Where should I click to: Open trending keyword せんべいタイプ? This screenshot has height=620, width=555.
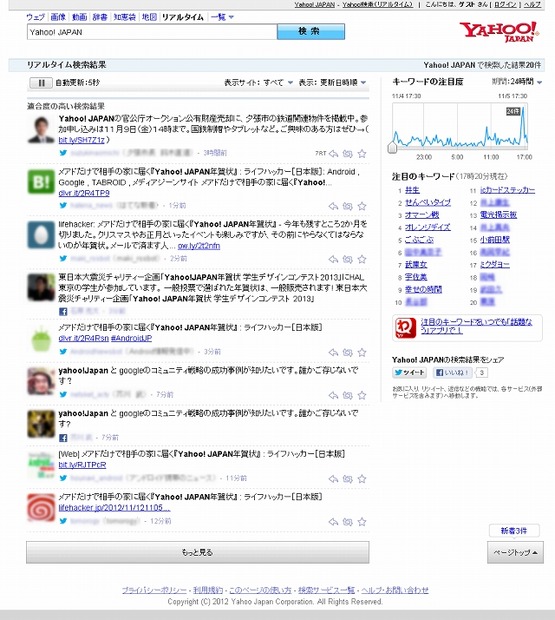(x=428, y=202)
